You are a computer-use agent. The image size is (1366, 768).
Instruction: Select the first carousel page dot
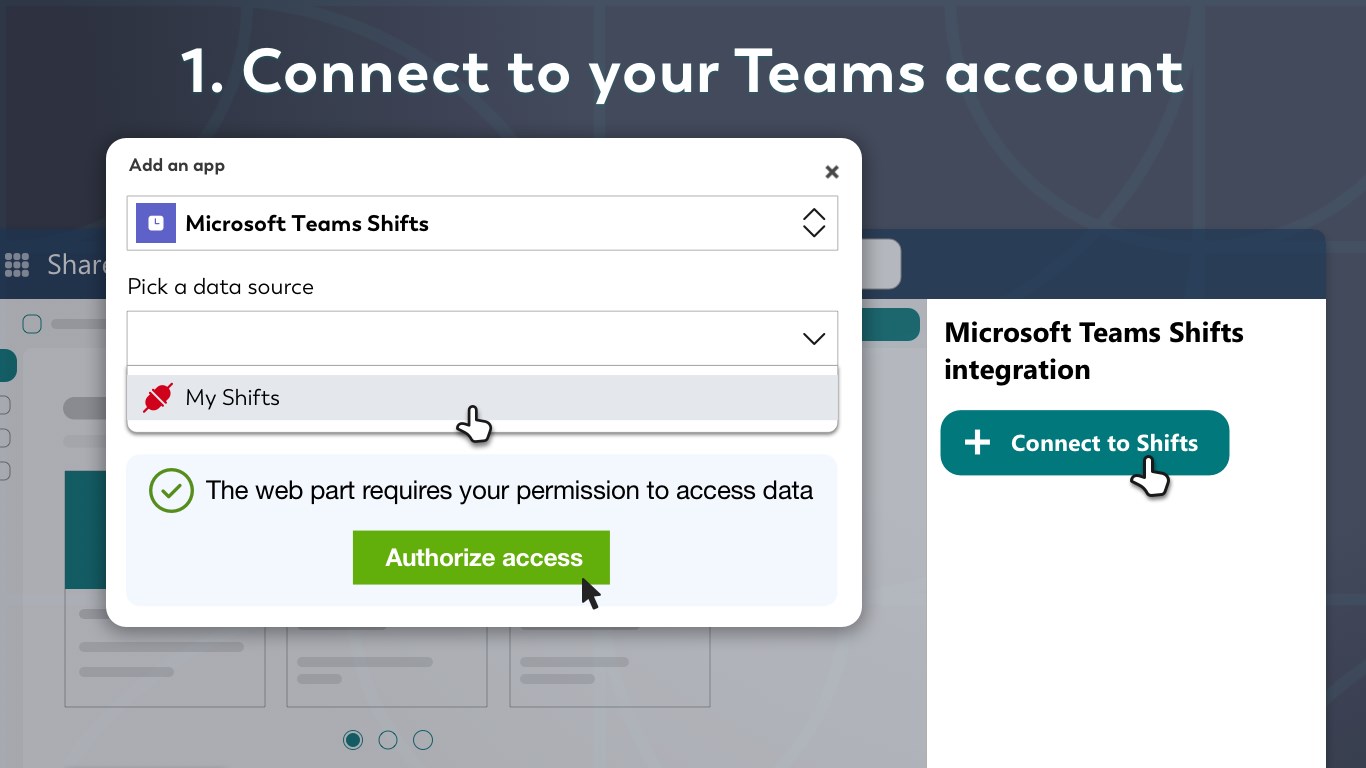[x=353, y=740]
